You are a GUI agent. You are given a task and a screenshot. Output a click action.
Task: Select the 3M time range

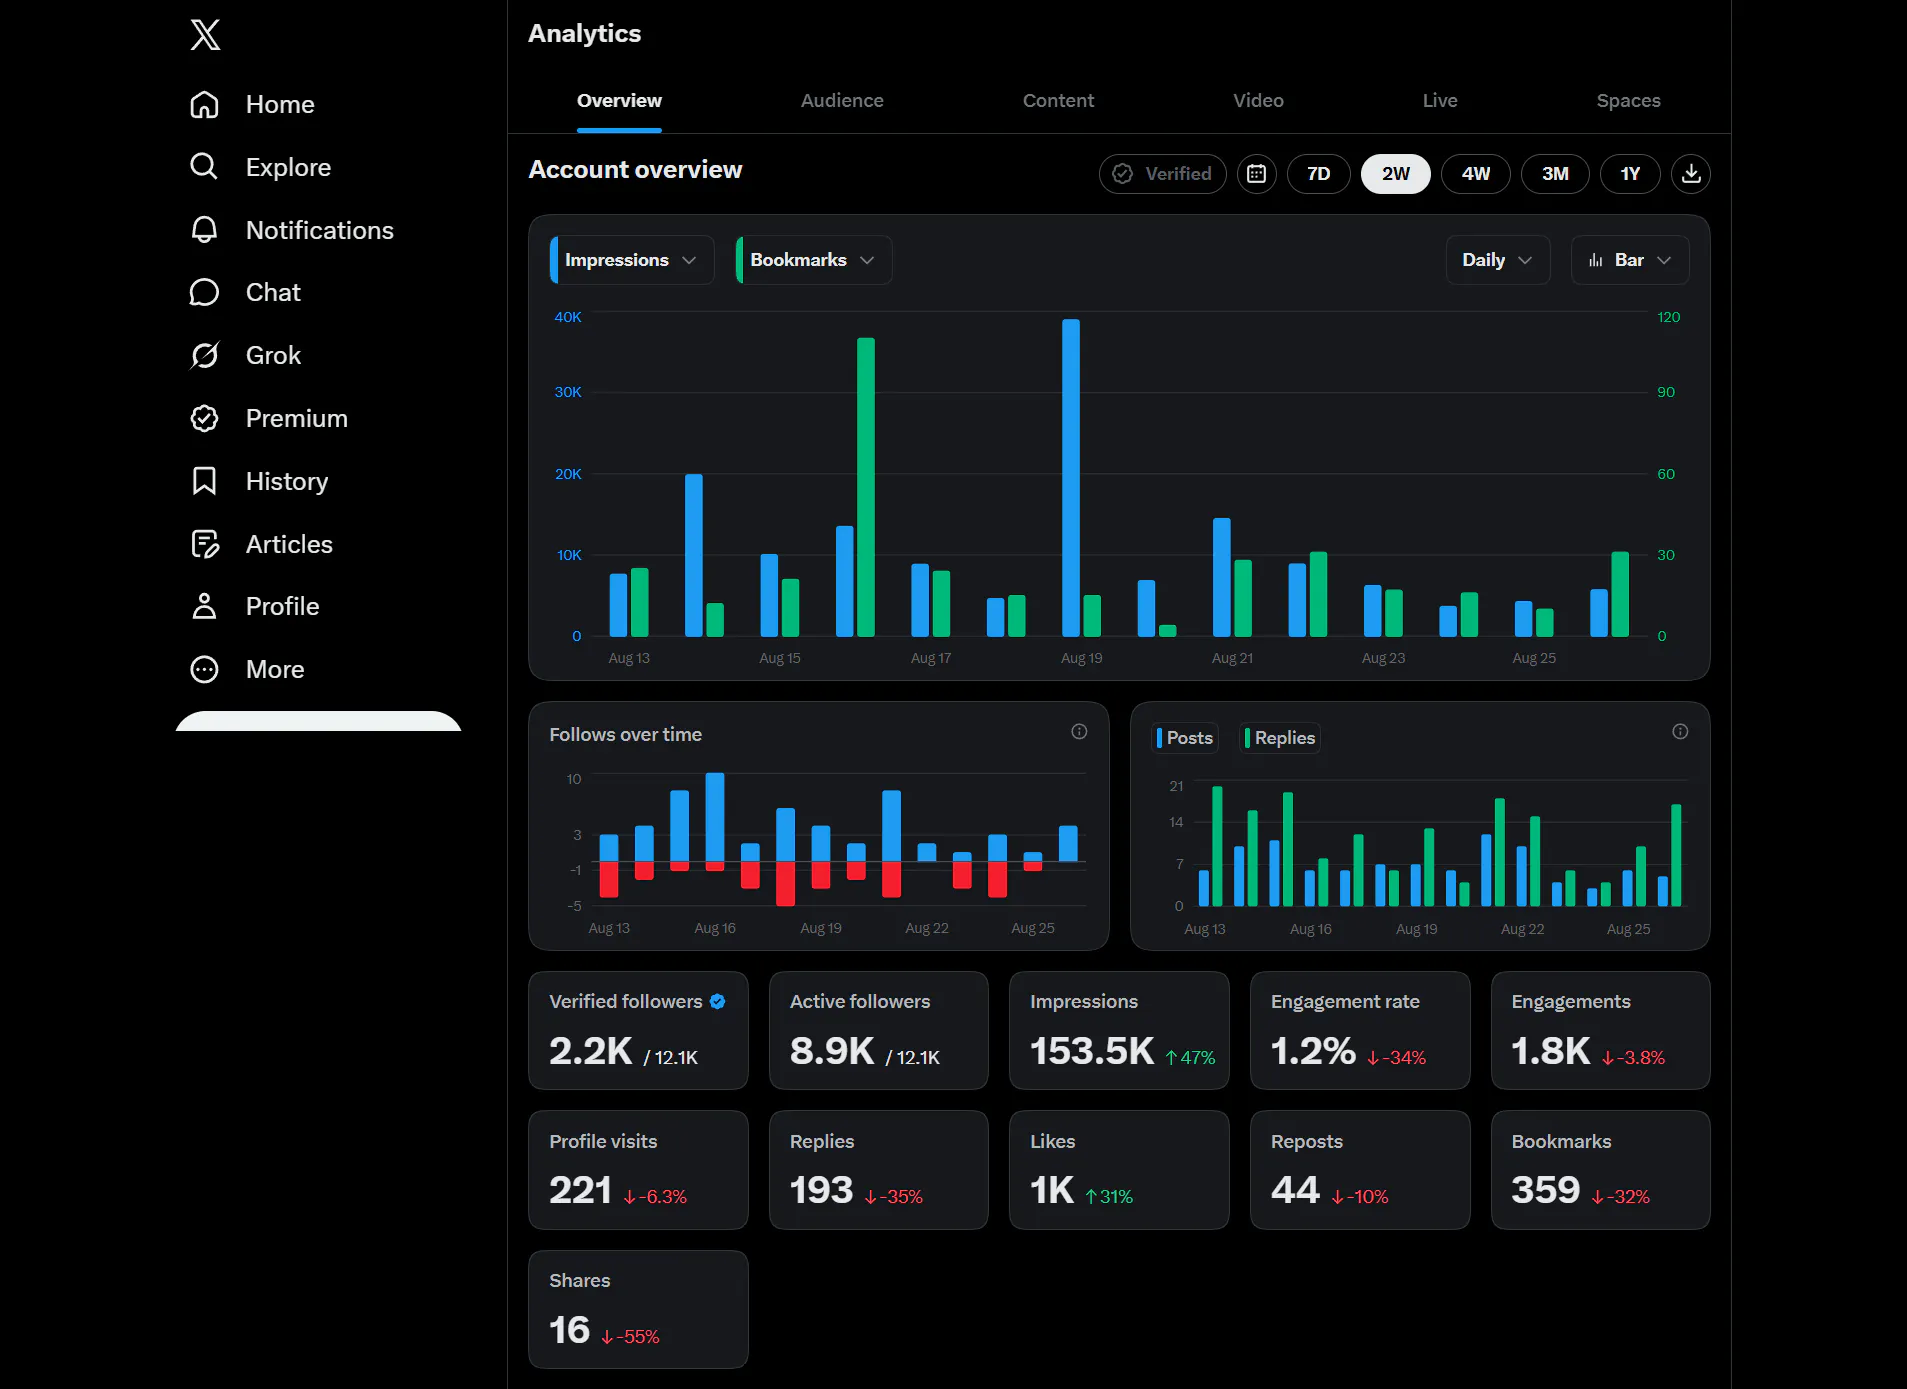coord(1555,174)
